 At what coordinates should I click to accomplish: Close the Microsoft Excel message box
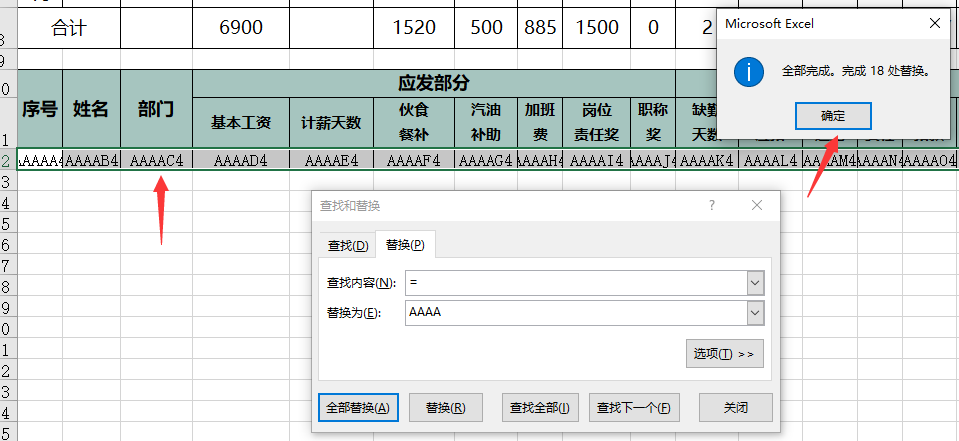[x=934, y=22]
